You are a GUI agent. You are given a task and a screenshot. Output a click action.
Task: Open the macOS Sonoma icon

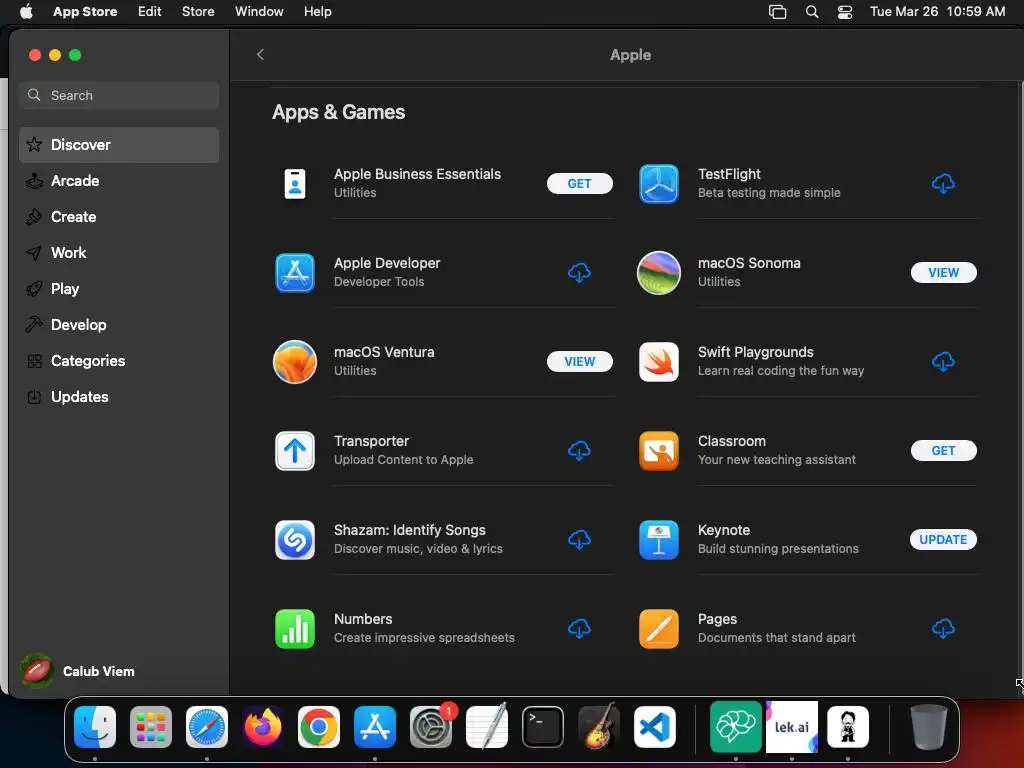pyautogui.click(x=658, y=272)
